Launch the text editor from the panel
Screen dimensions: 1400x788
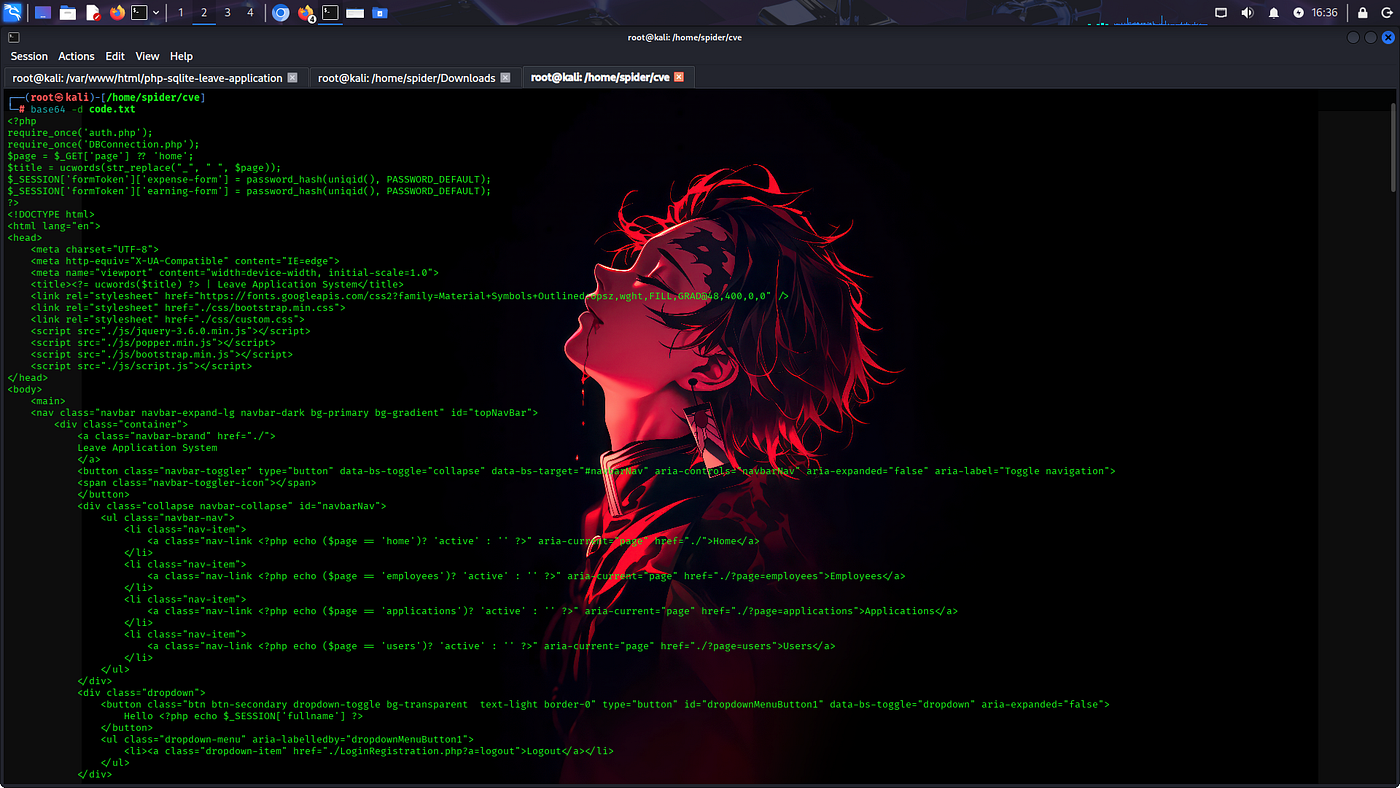coord(93,13)
